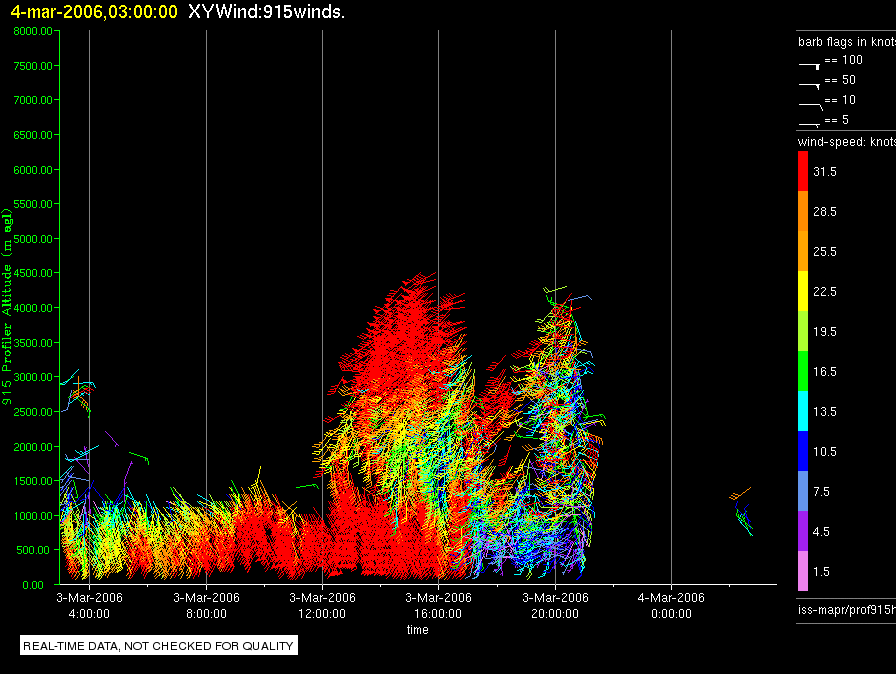
Task: Click the 4500.00 altitude tick label
Action: 33,273
